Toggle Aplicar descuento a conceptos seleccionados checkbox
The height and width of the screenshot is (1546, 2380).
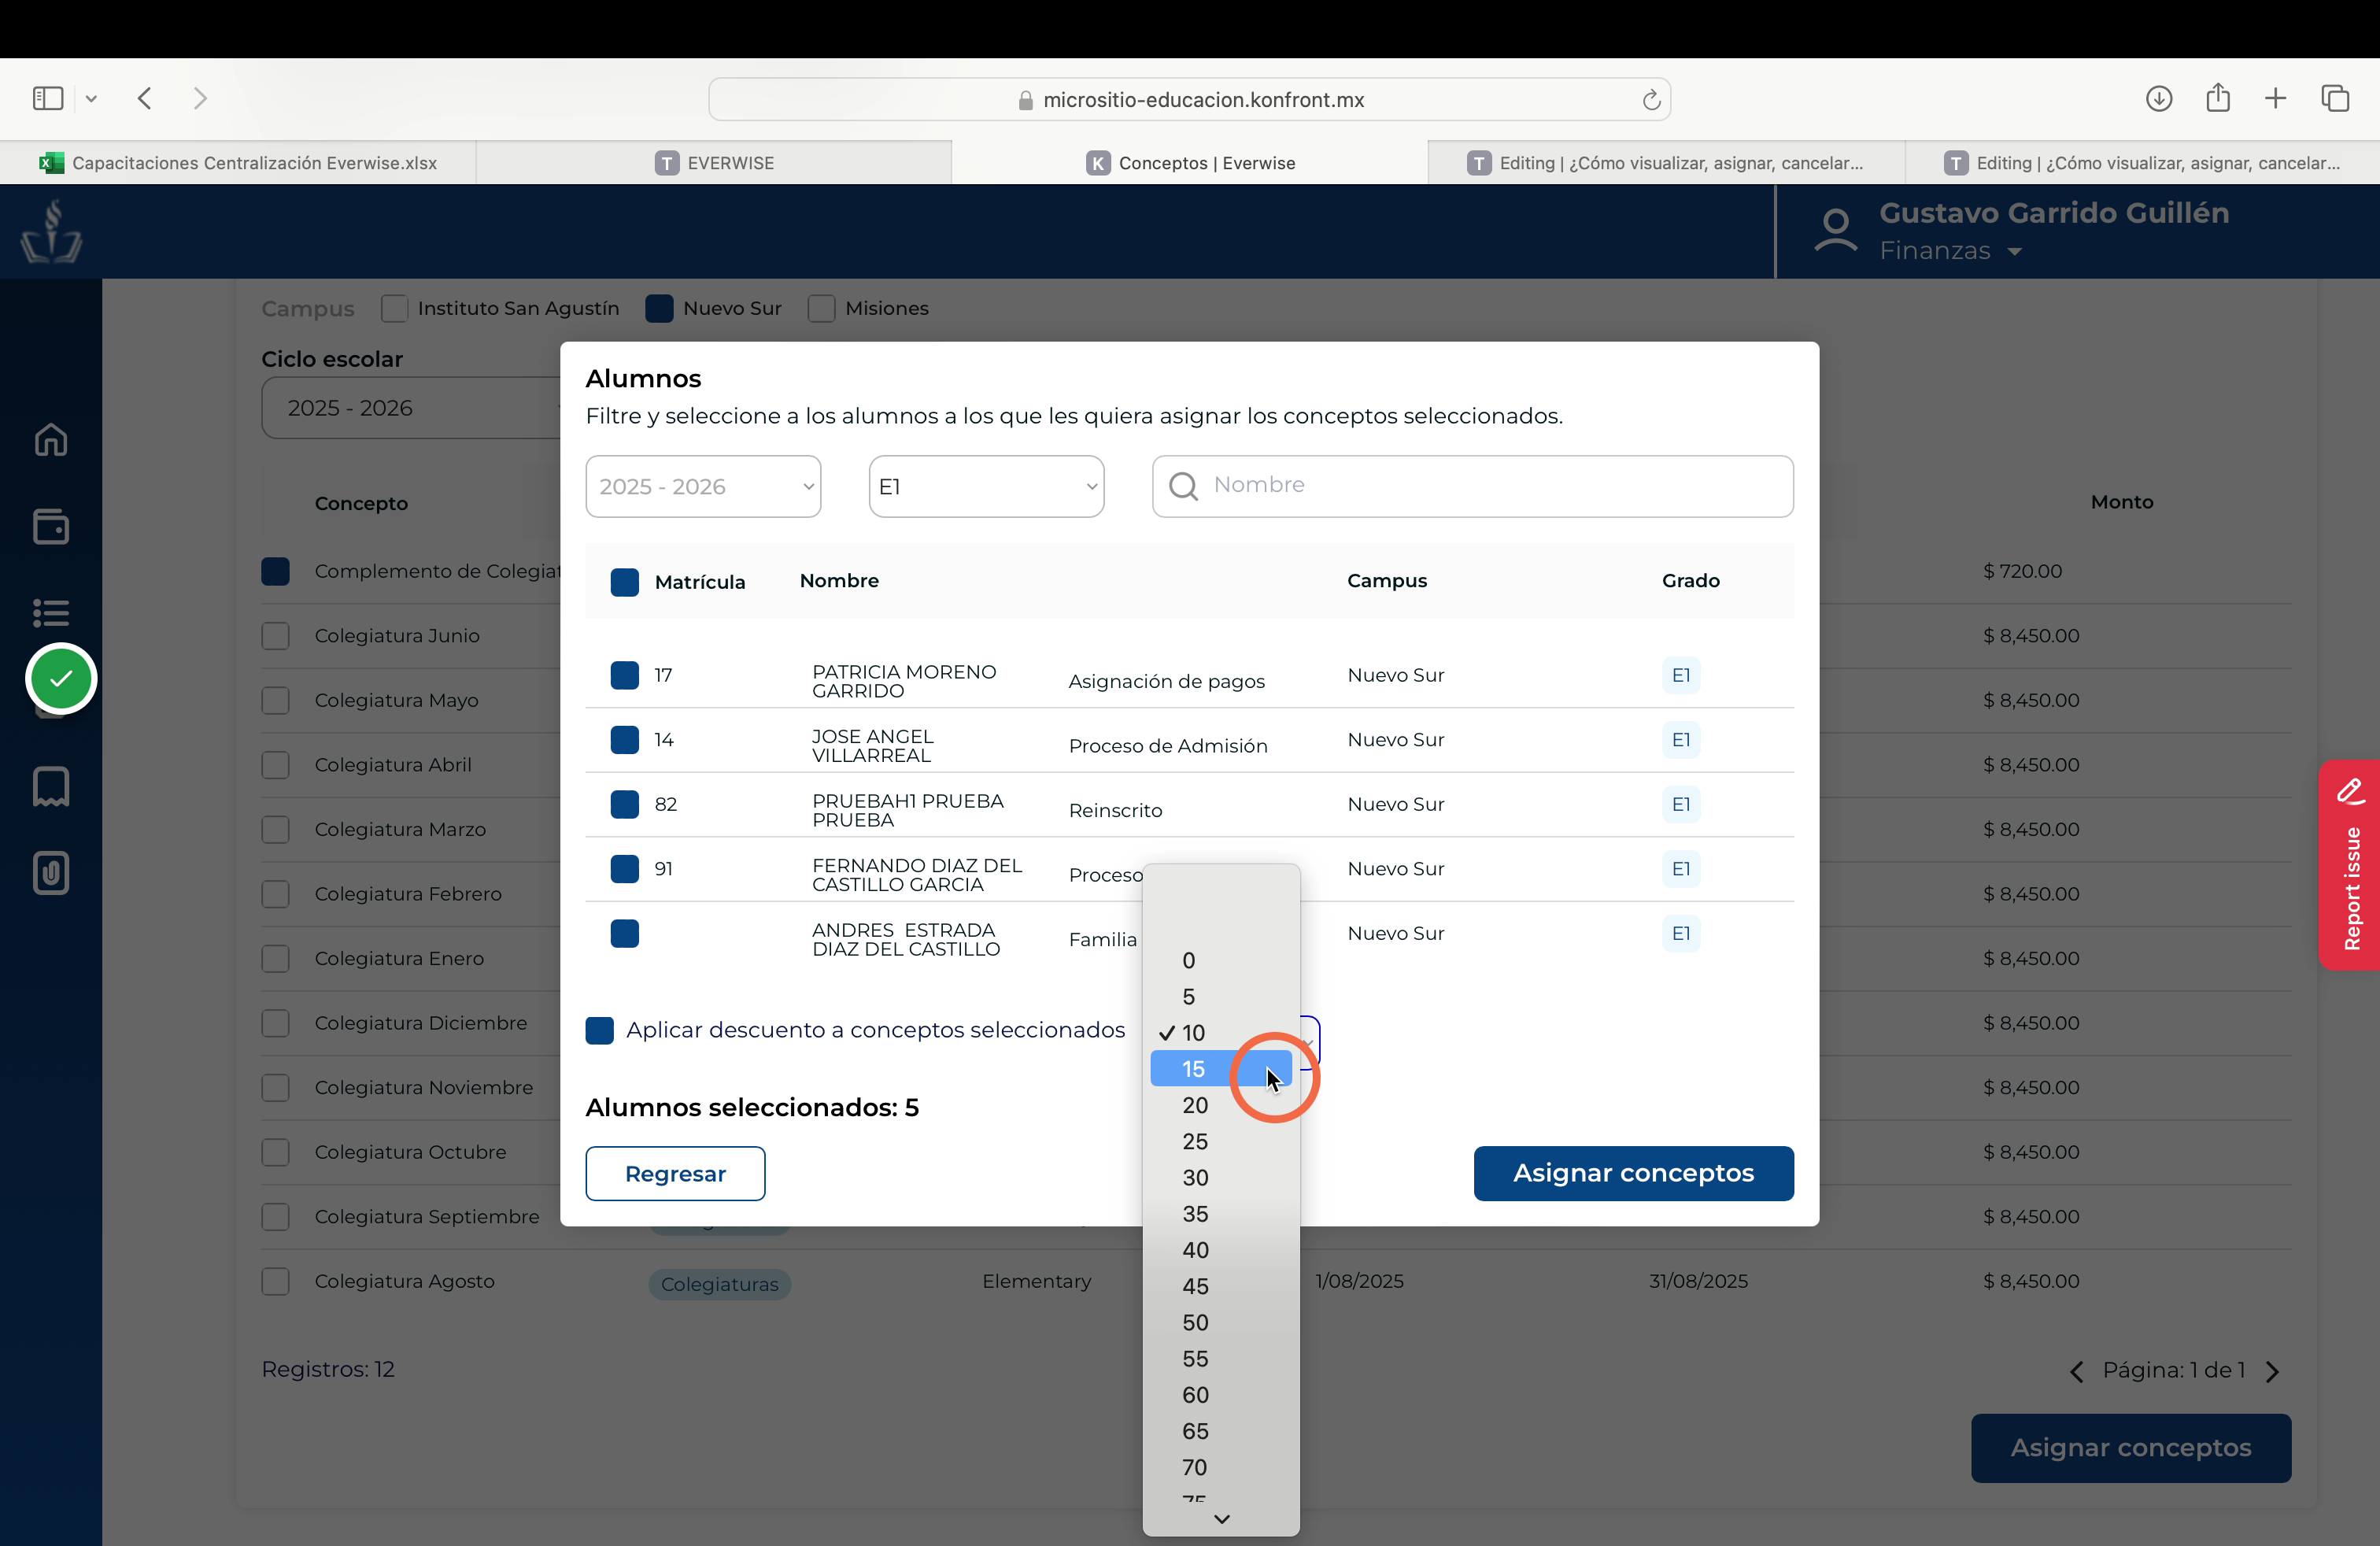(x=600, y=1030)
